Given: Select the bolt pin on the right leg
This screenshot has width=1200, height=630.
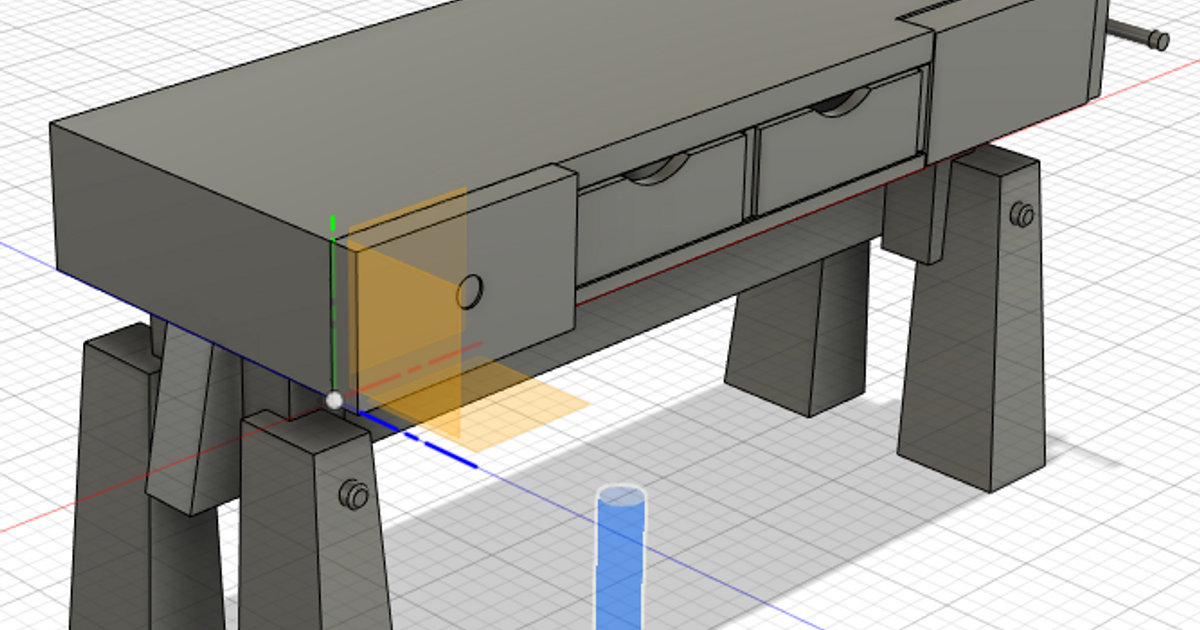Looking at the screenshot, I should point(1022,213).
